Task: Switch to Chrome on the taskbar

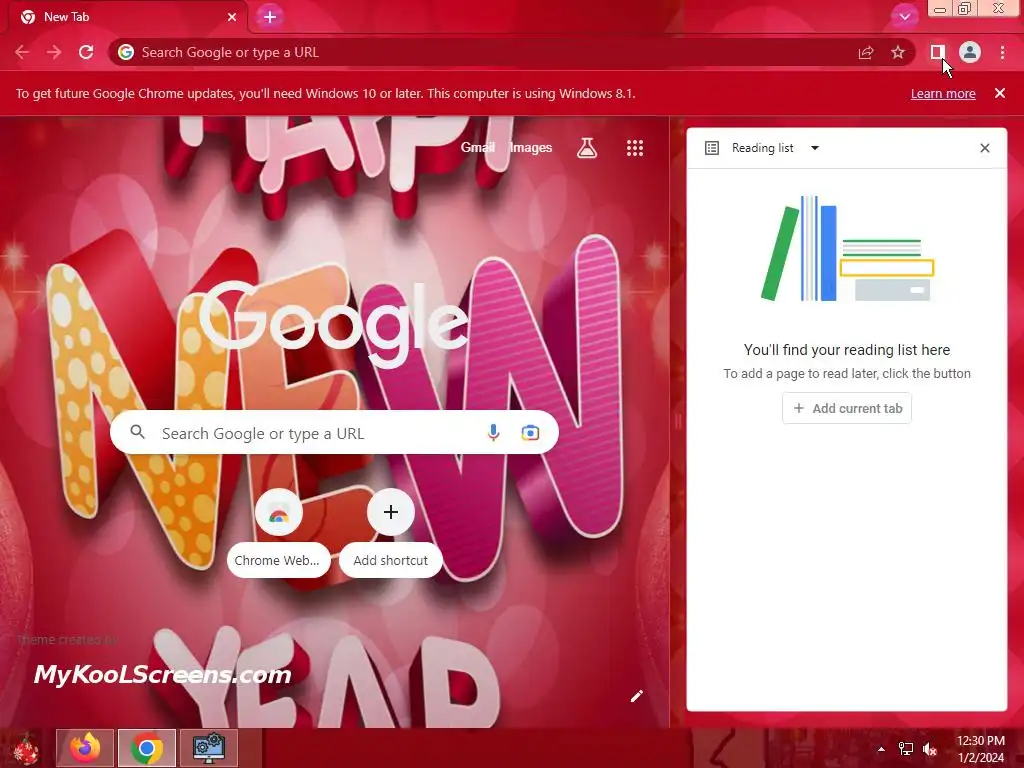Action: tap(147, 748)
